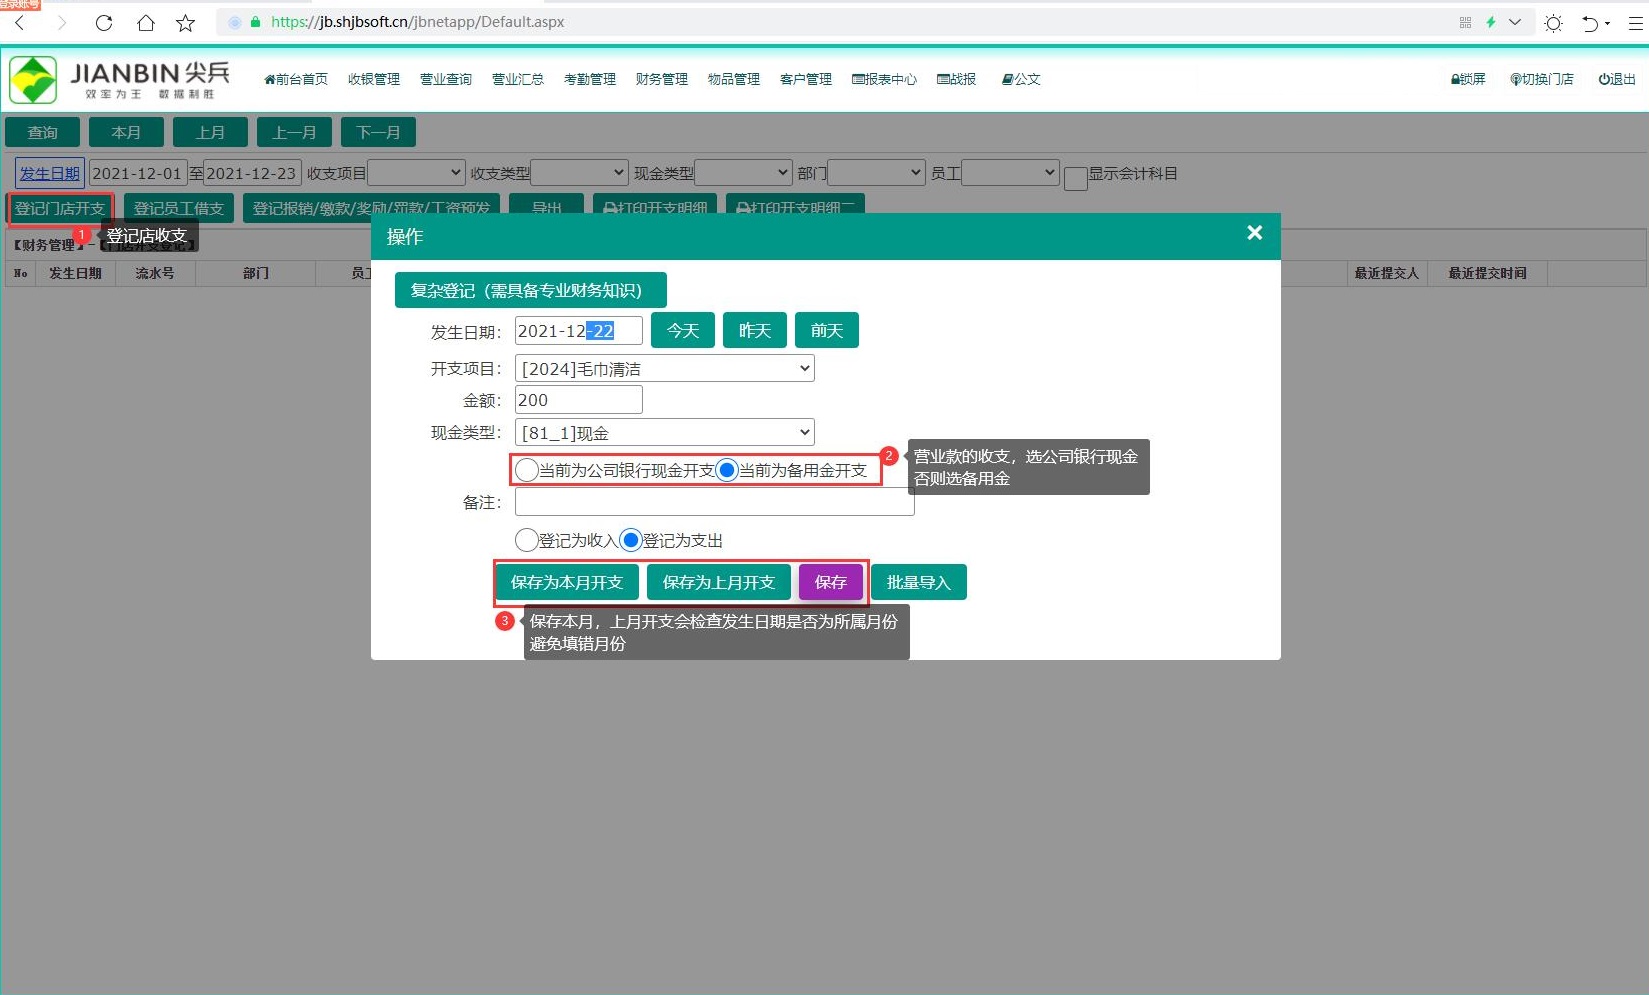Open the browser home page icon
The height and width of the screenshot is (995, 1649).
[145, 22]
